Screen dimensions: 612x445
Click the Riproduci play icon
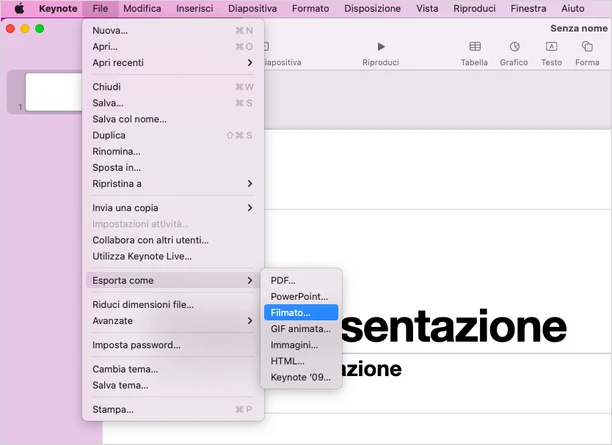pos(381,47)
